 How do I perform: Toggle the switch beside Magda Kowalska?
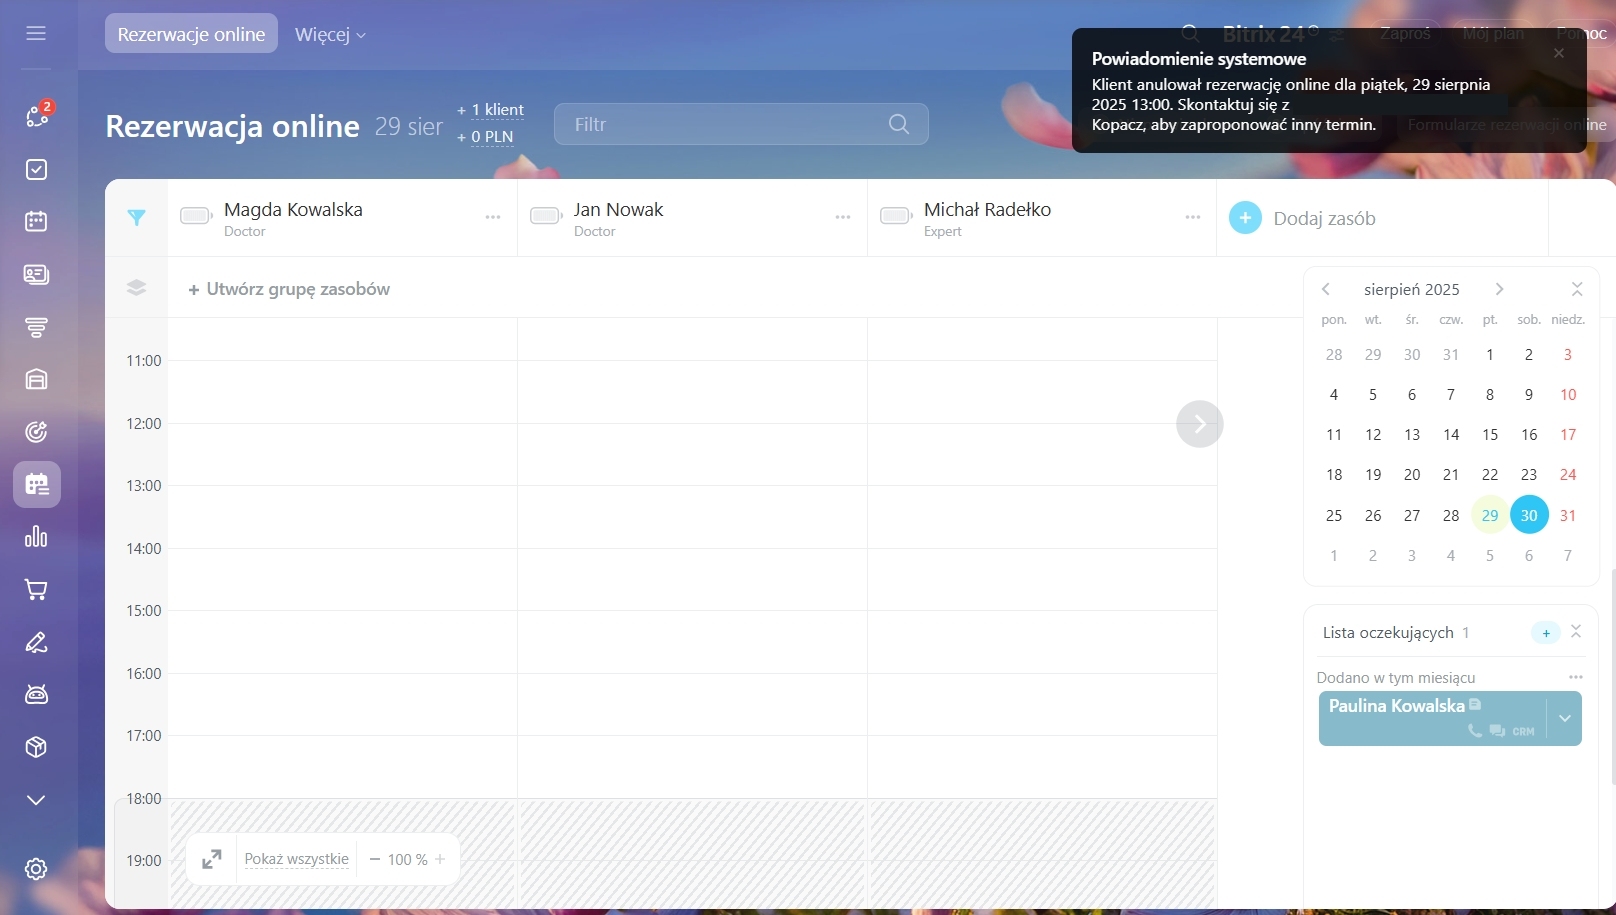pyautogui.click(x=196, y=216)
